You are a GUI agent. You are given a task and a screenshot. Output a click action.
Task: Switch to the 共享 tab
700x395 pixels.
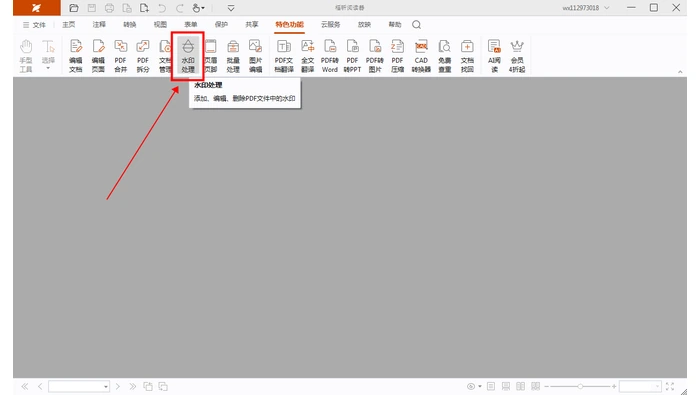click(x=252, y=25)
